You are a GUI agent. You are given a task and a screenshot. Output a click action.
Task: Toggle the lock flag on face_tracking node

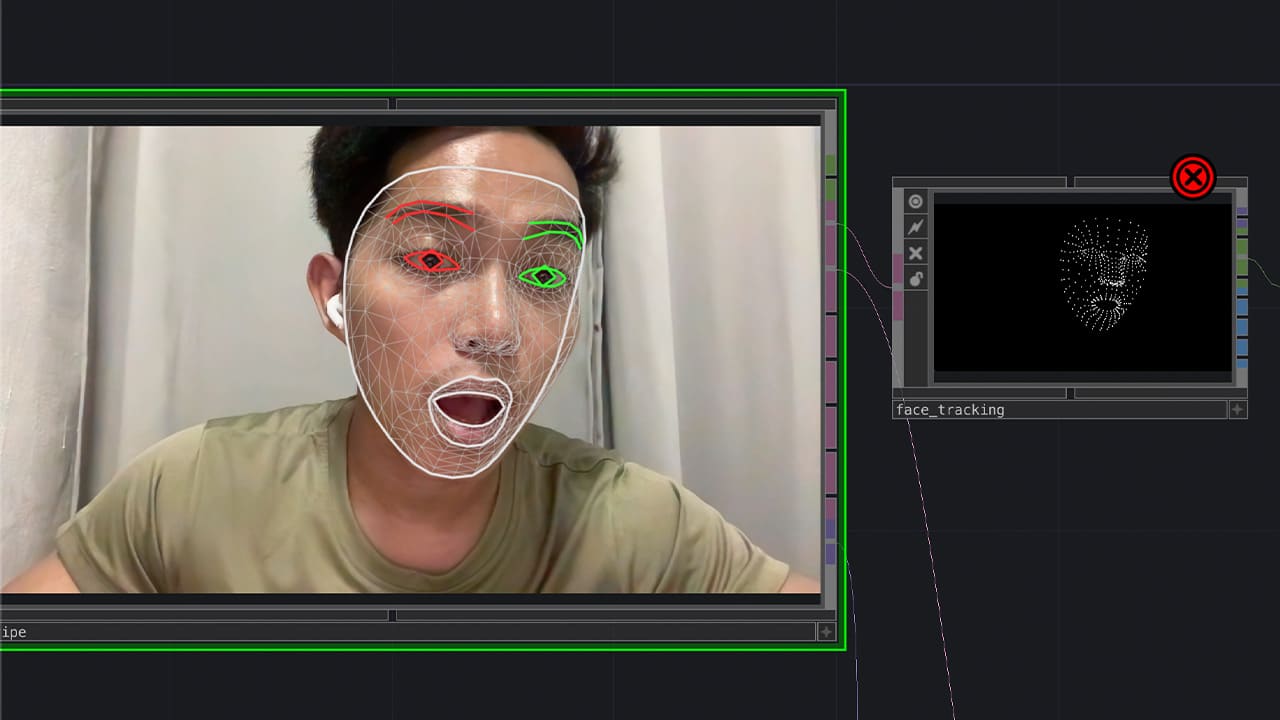(915, 278)
